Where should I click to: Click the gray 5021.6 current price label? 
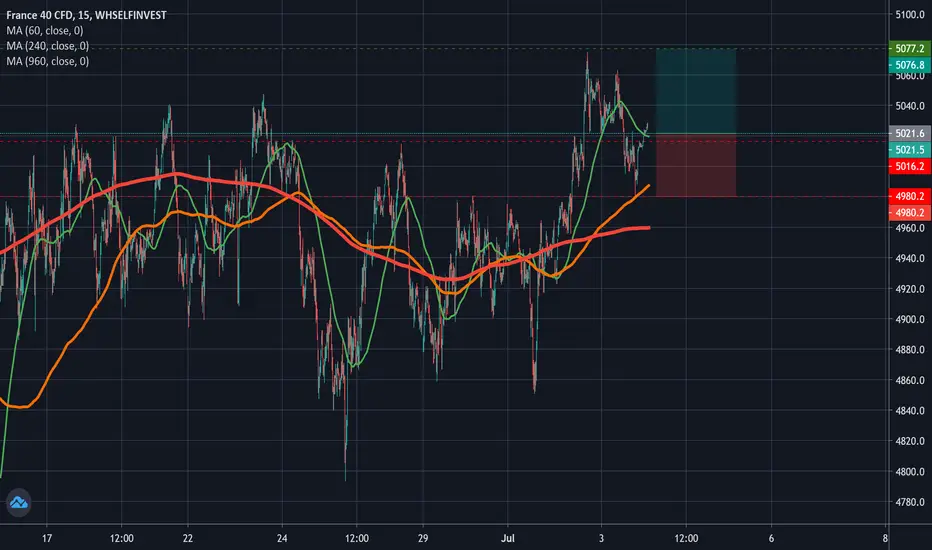point(909,133)
